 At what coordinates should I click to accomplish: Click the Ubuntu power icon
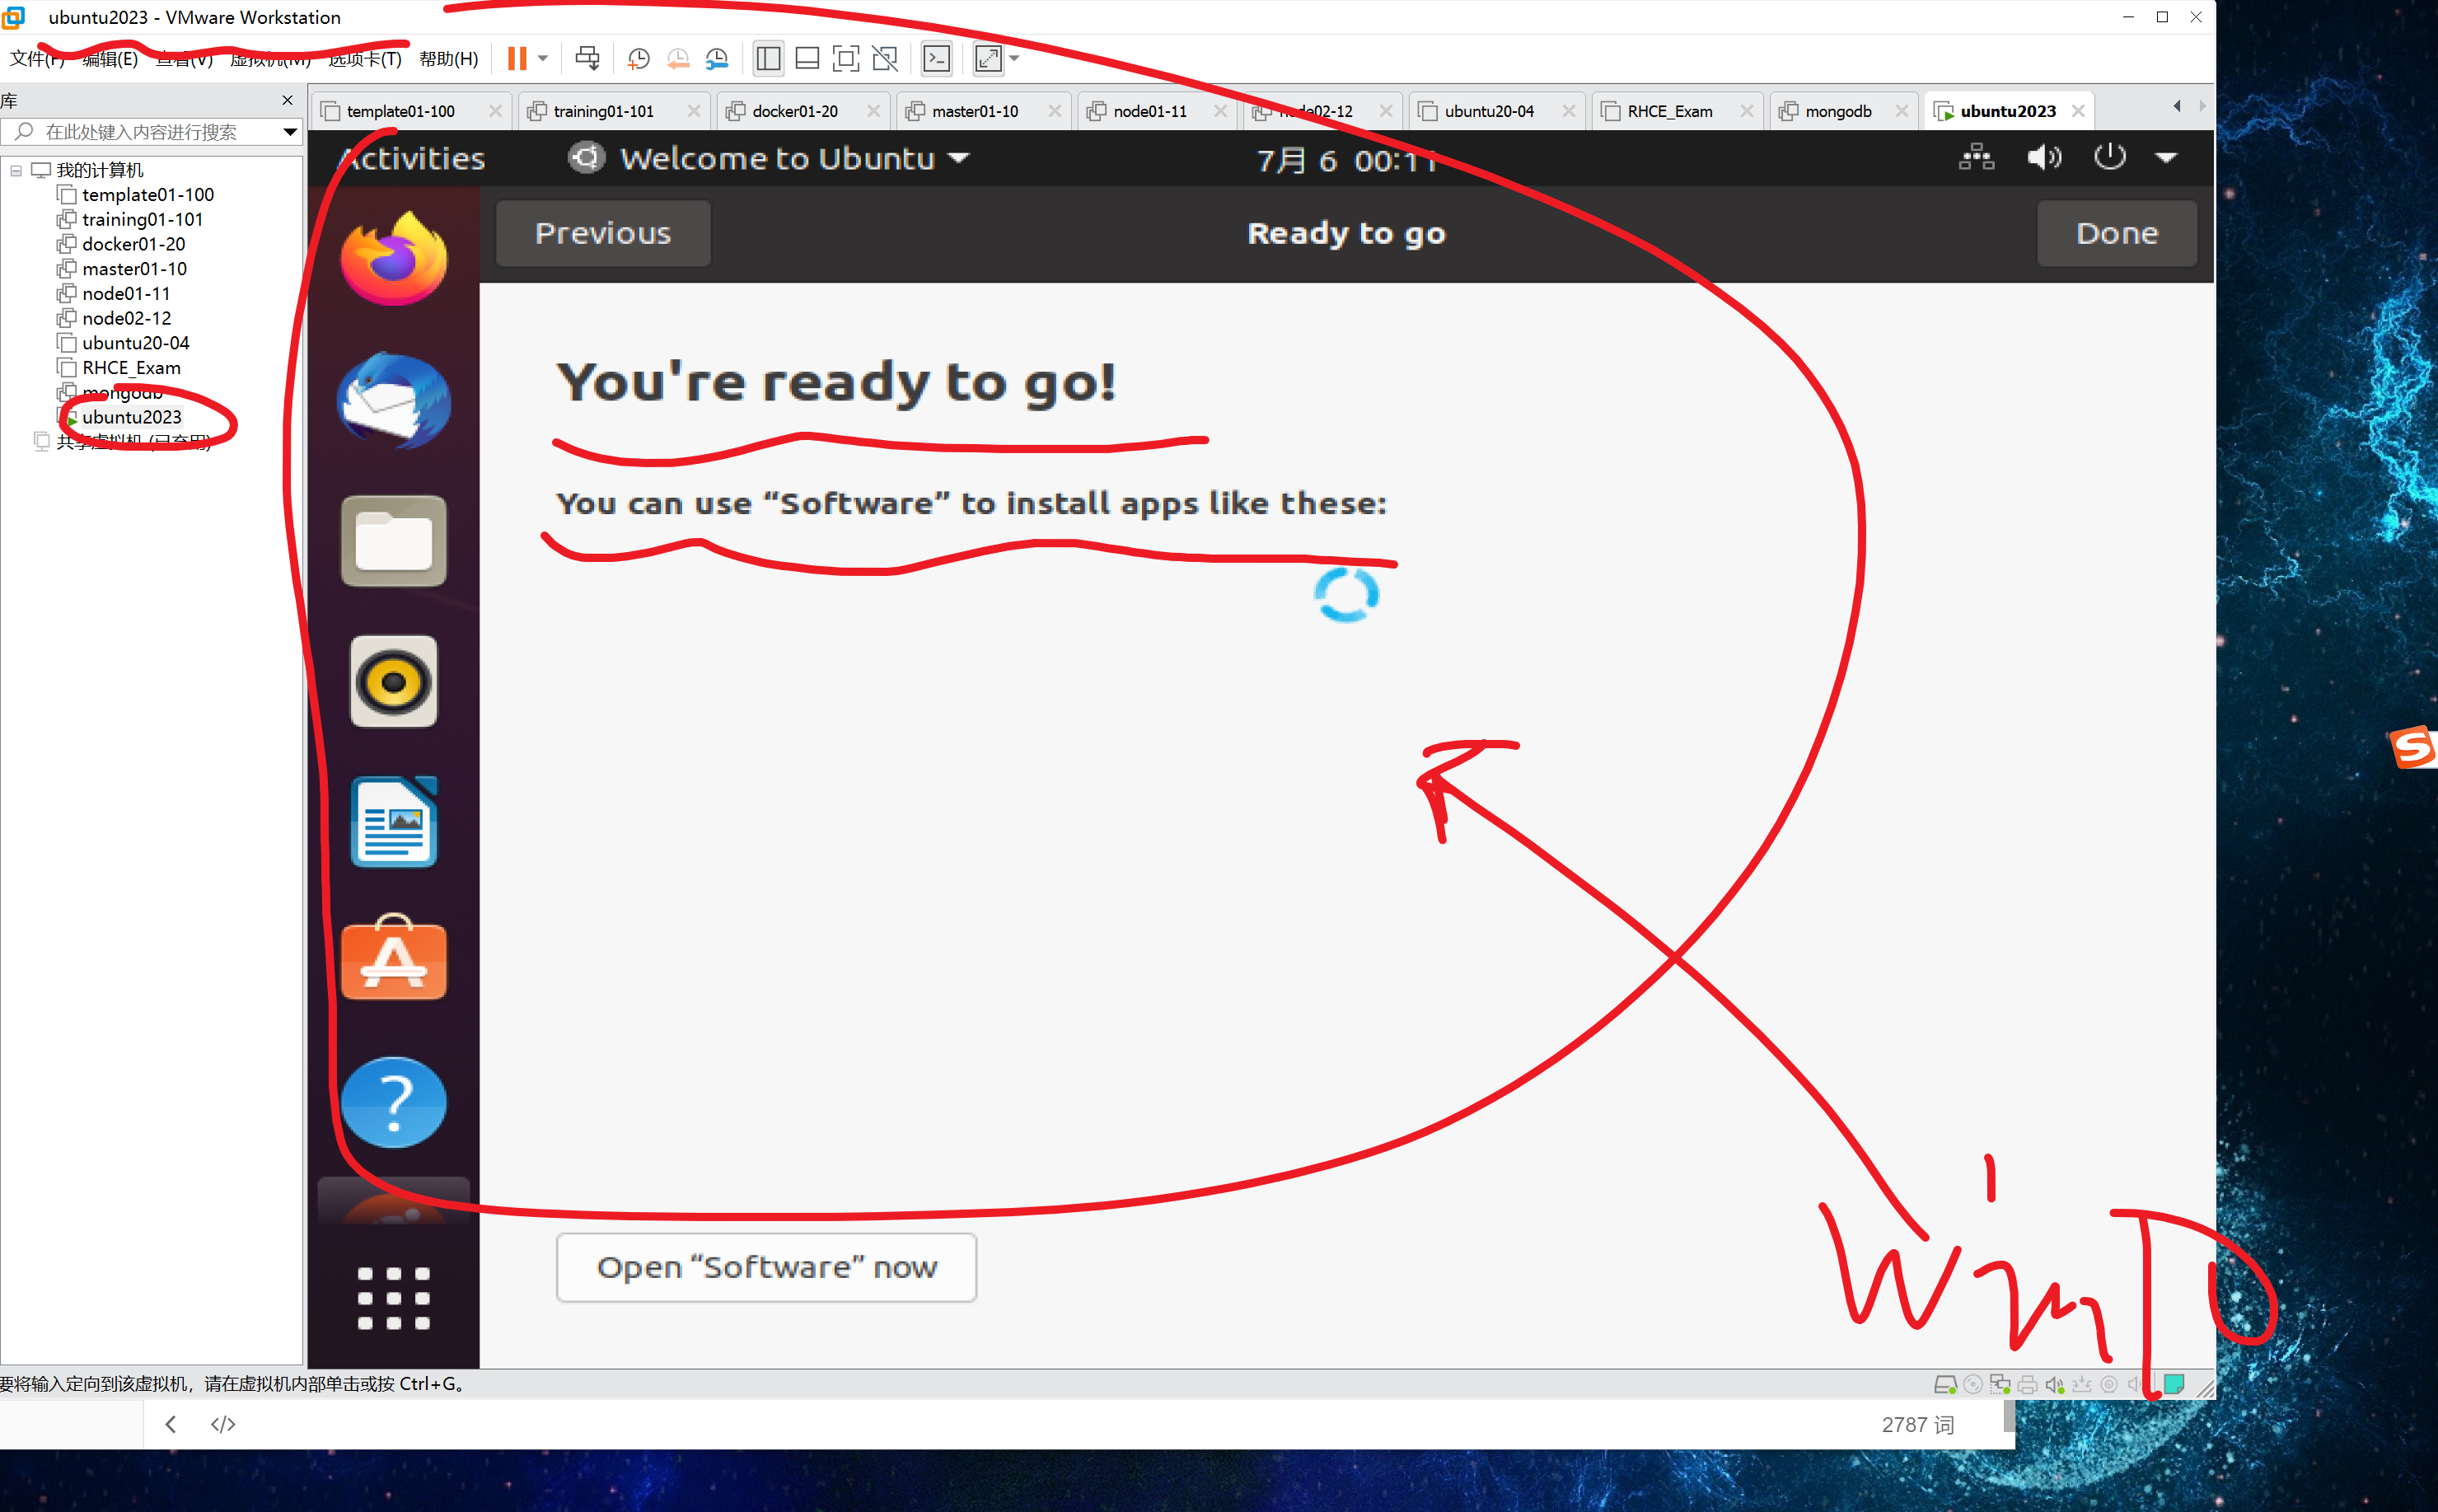point(2110,158)
